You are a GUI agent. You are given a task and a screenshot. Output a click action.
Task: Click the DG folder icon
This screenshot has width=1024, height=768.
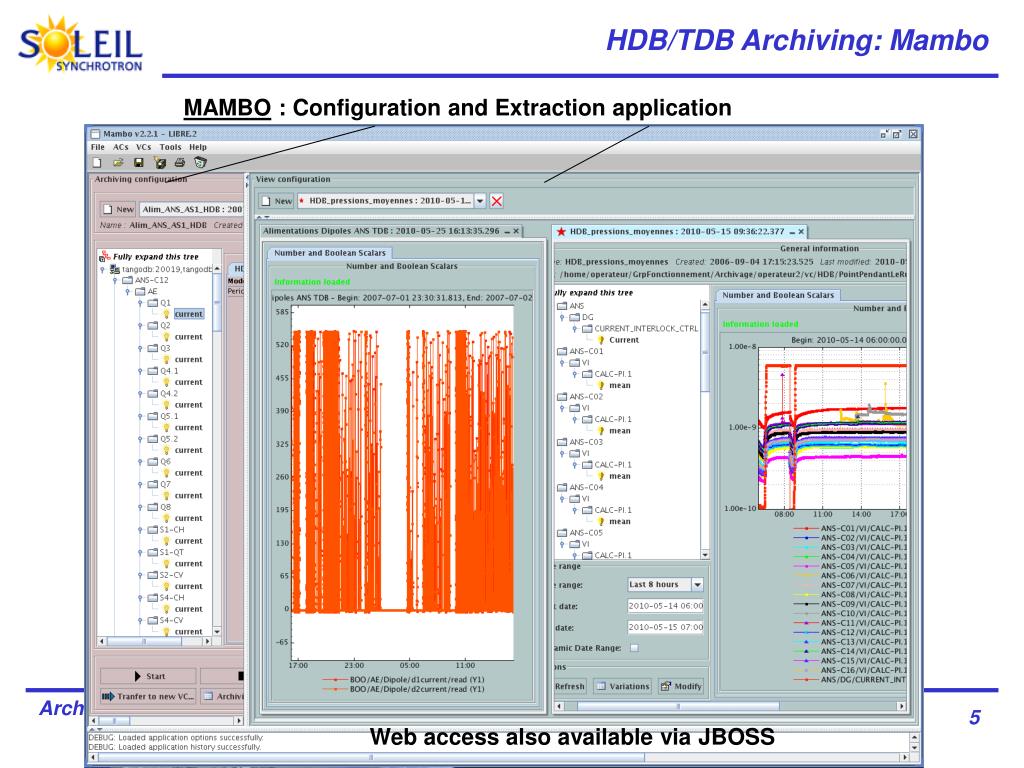[x=575, y=317]
